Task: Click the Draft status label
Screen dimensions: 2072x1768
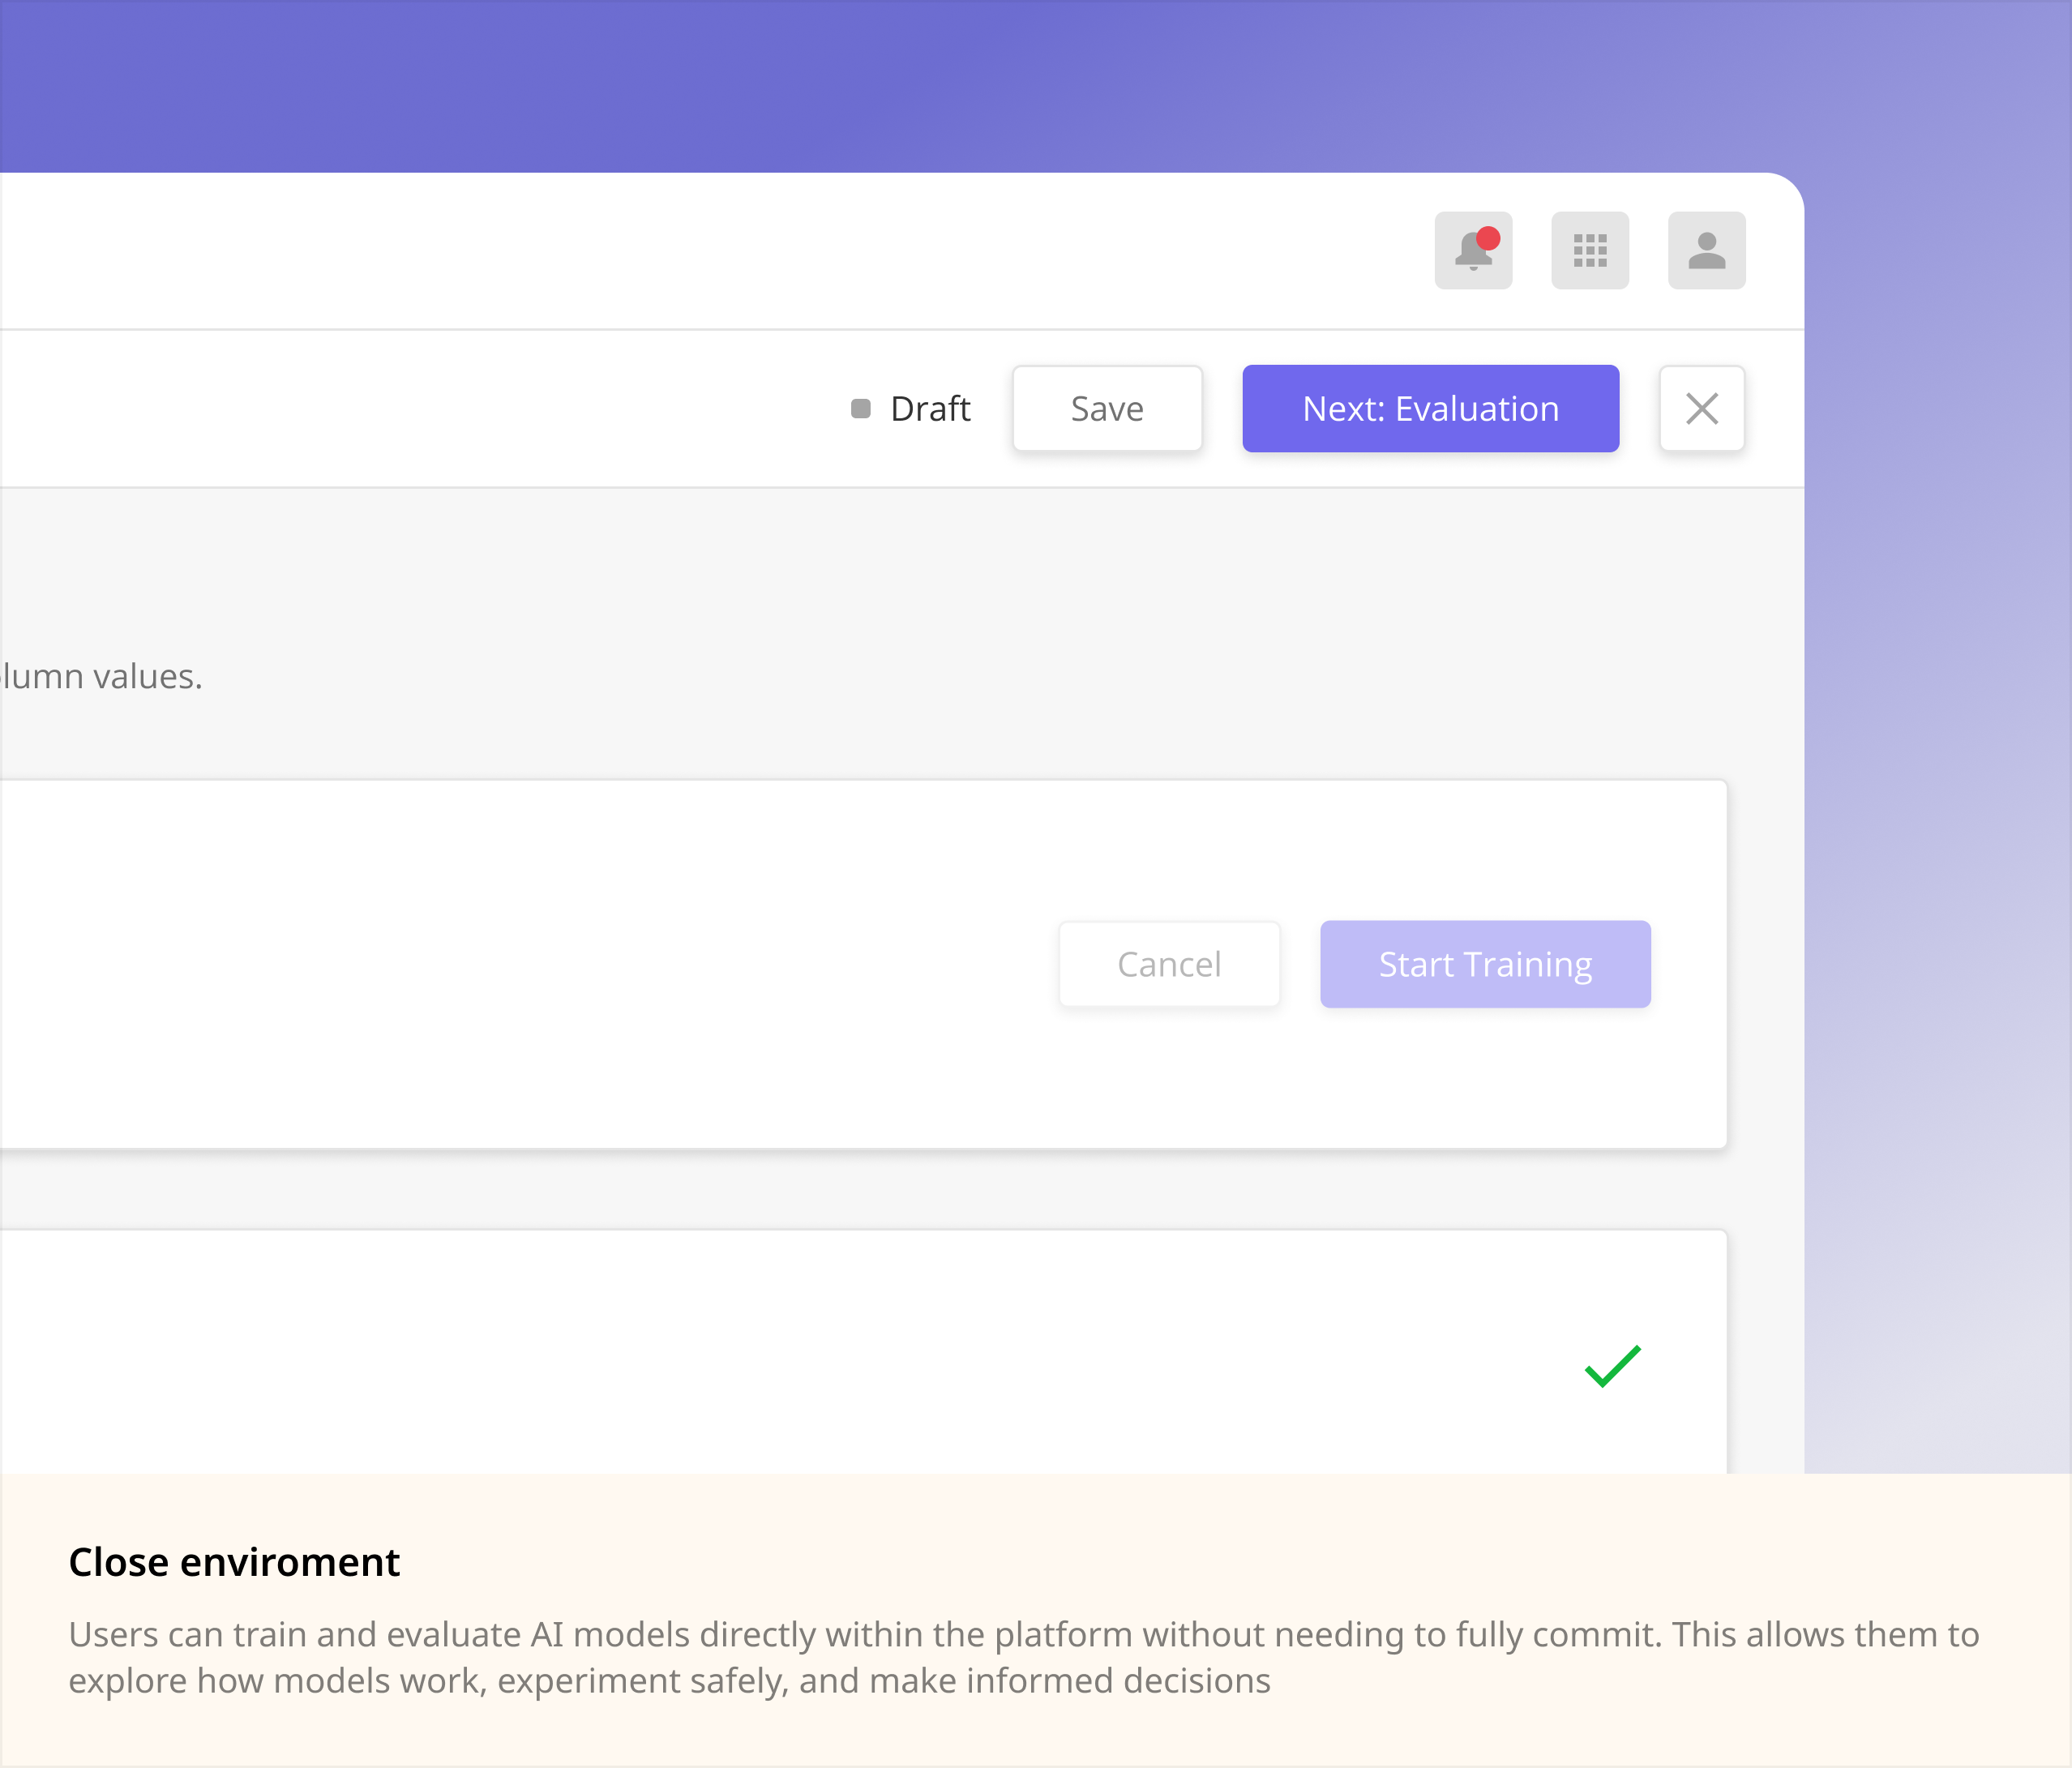Action: pos(930,408)
